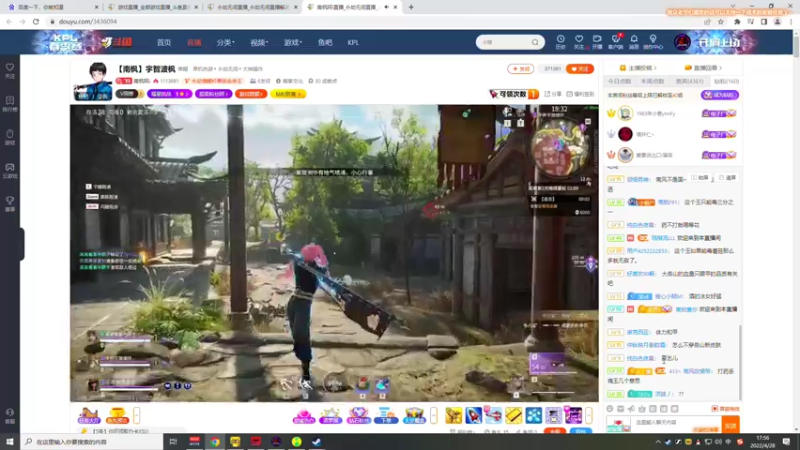
Task: Click the post button left of follower count
Action: 520,68
